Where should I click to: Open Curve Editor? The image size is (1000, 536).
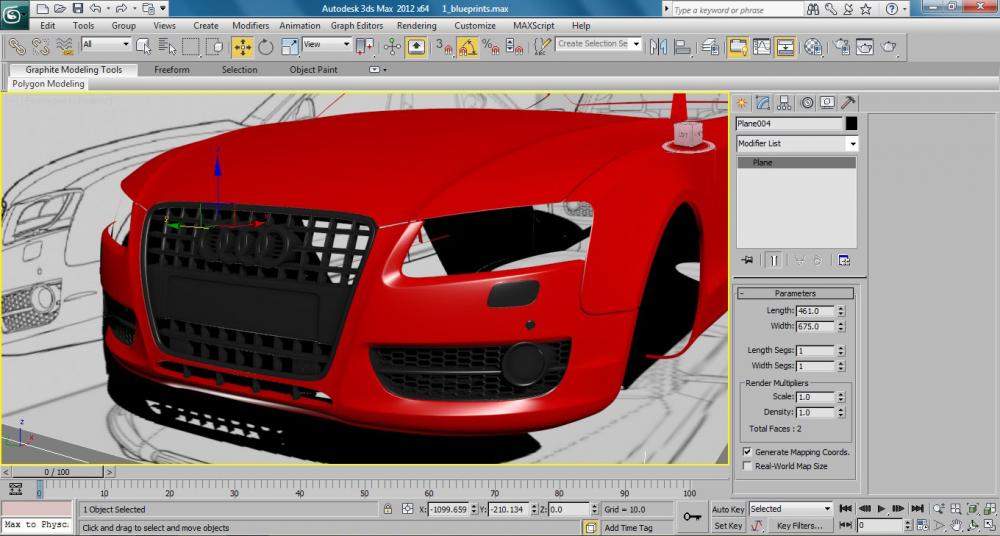761,46
